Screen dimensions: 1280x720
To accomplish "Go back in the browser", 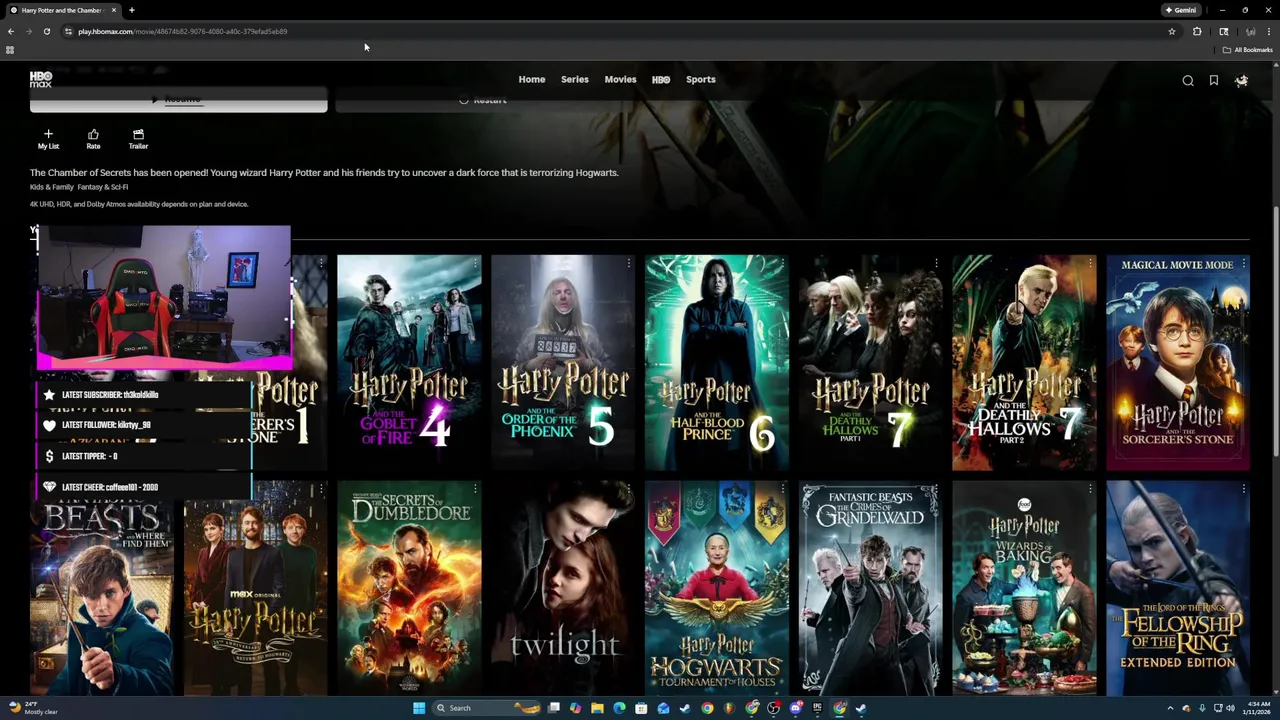I will coord(11,31).
